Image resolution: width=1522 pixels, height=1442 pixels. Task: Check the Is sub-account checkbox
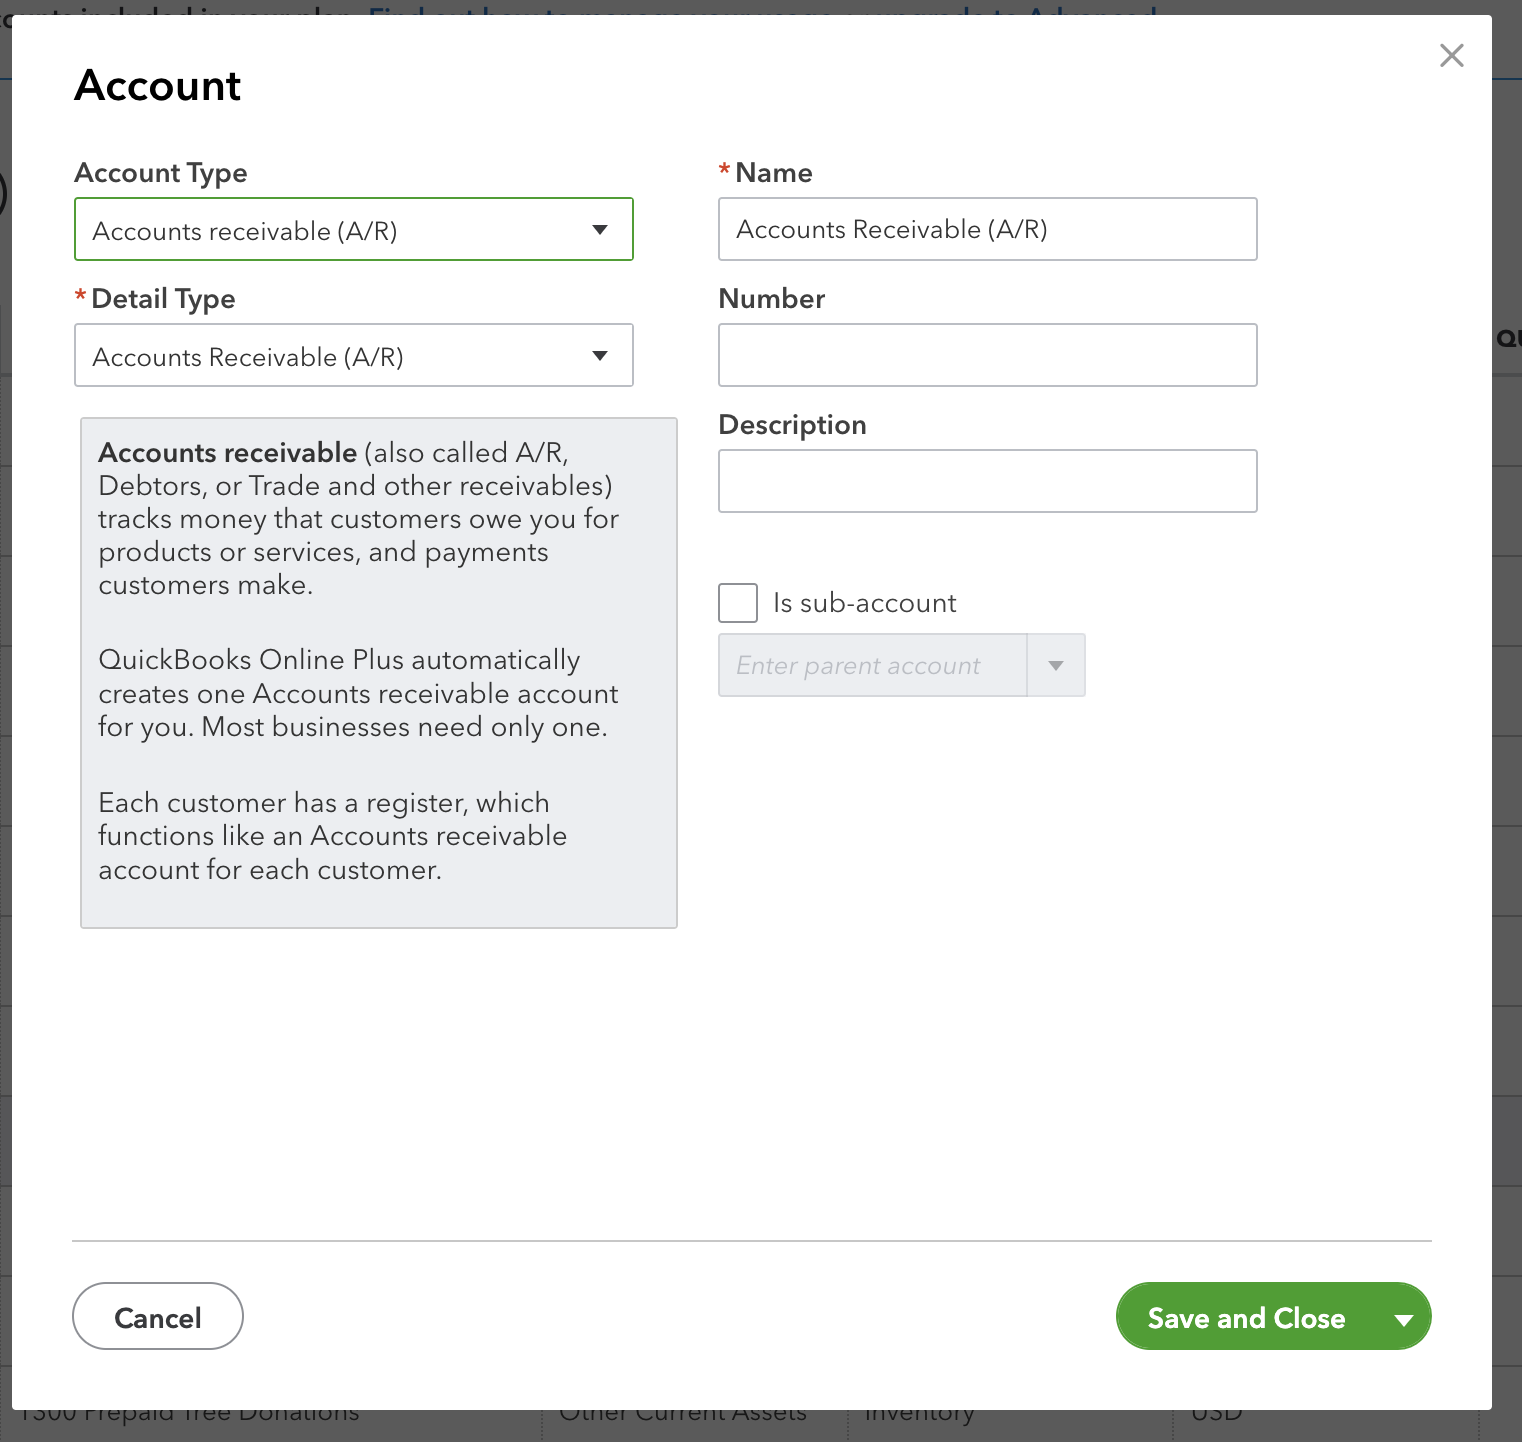click(737, 602)
